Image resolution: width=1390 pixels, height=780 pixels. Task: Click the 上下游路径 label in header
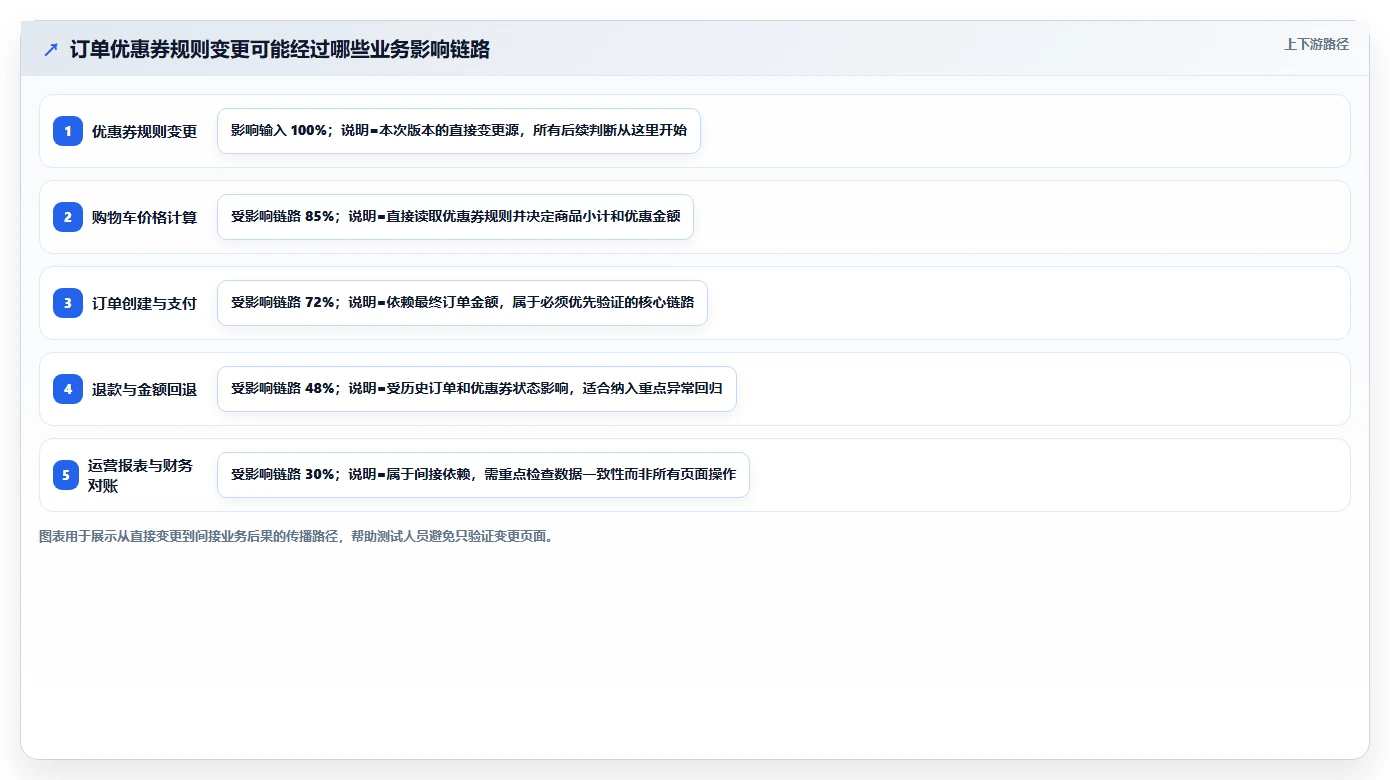coord(1316,44)
